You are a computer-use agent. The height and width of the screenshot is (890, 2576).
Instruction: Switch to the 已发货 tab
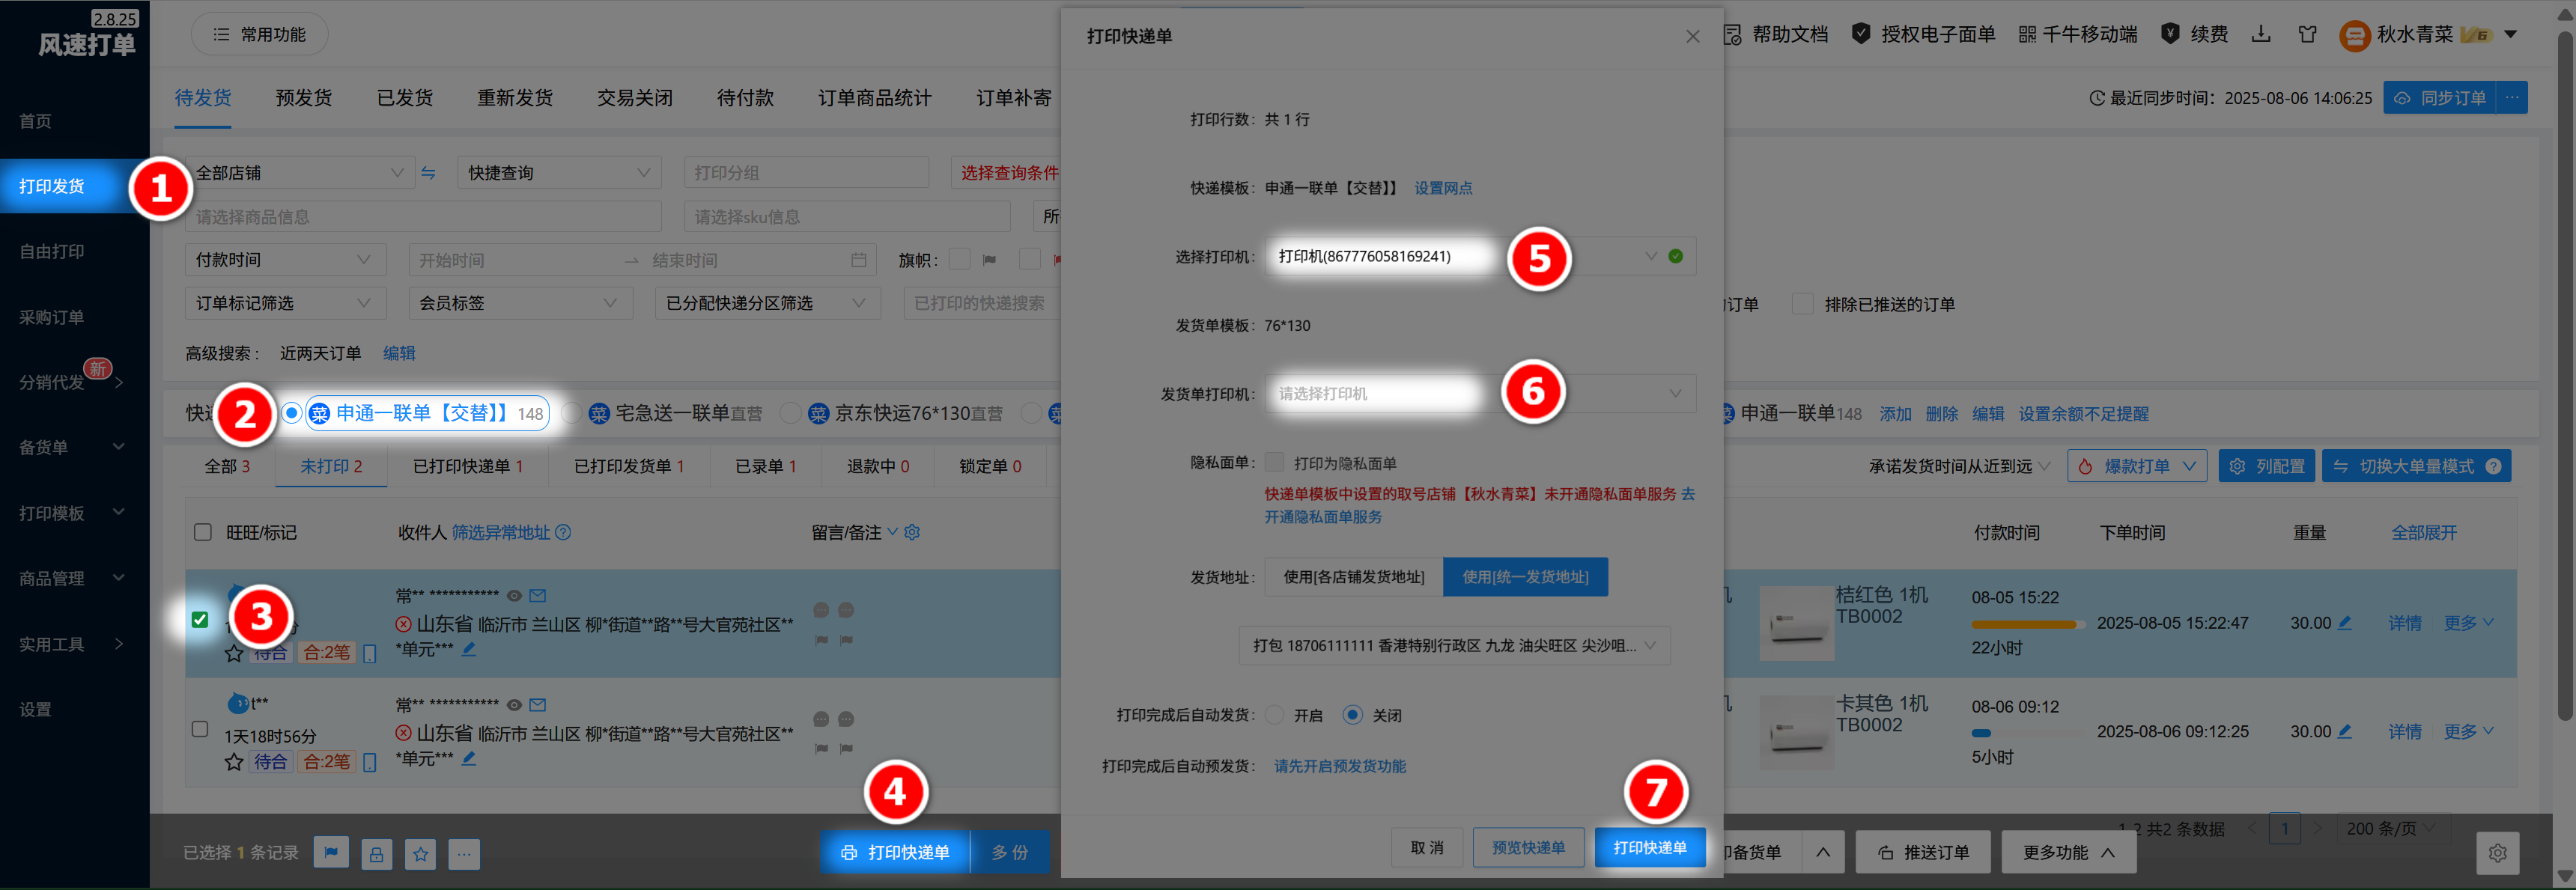point(405,98)
